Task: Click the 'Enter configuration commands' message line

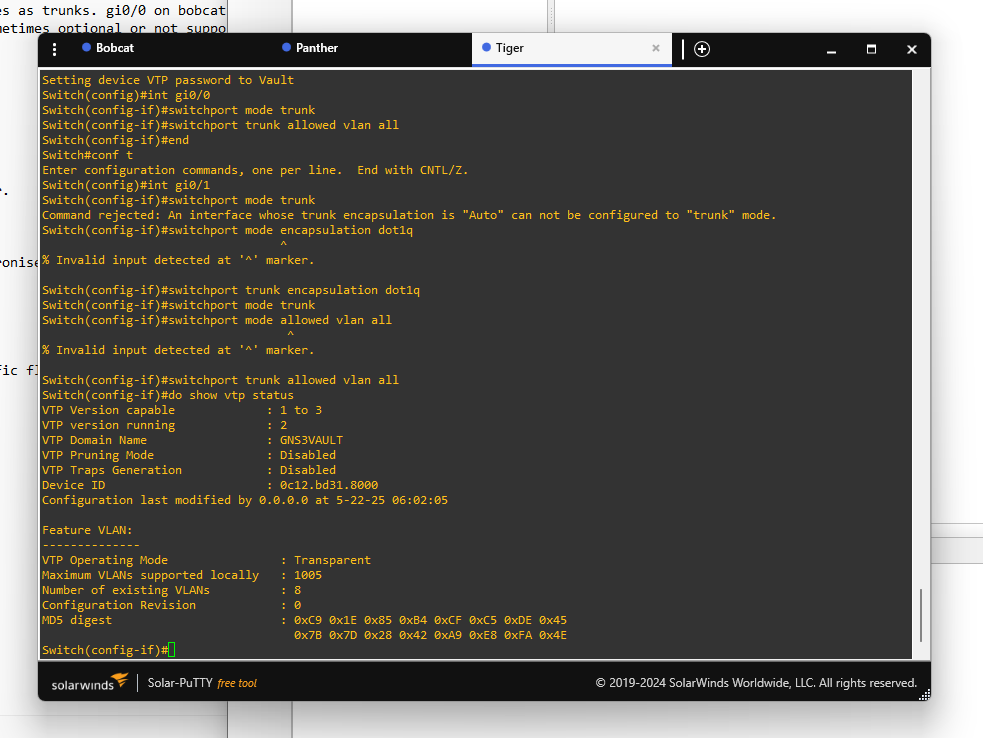Action: [255, 170]
